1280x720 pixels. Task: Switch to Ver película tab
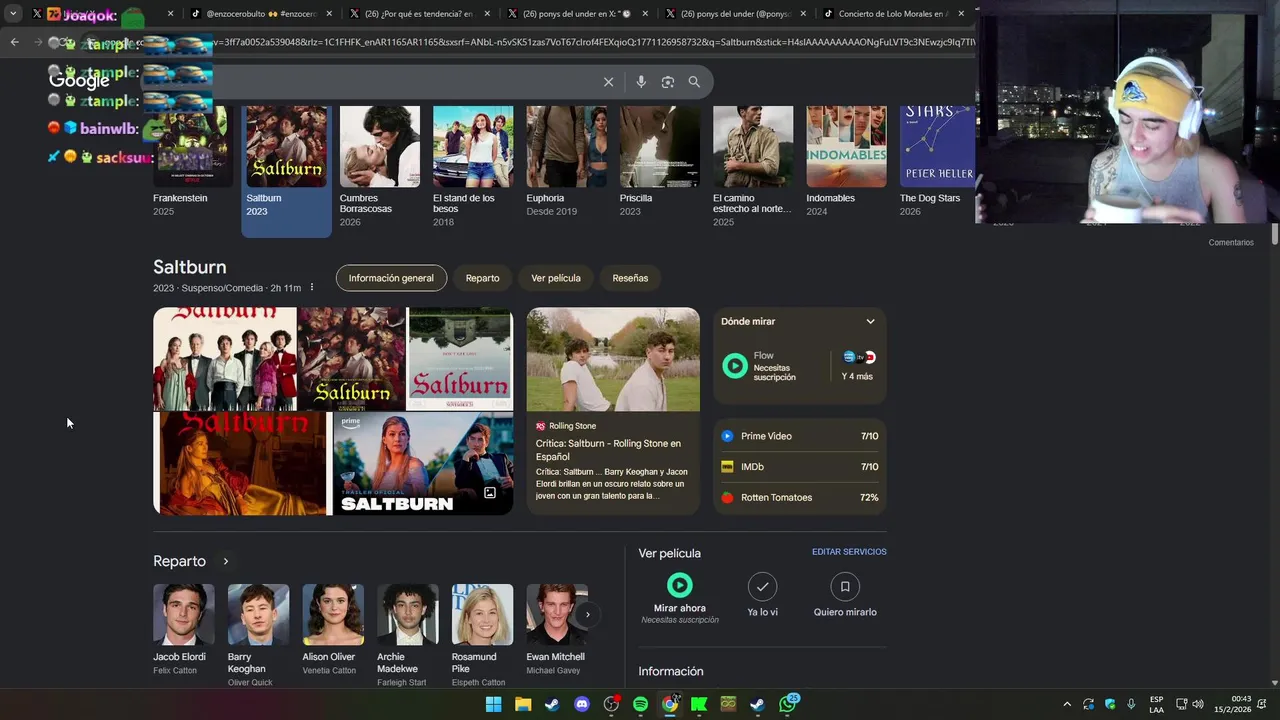[x=556, y=278]
